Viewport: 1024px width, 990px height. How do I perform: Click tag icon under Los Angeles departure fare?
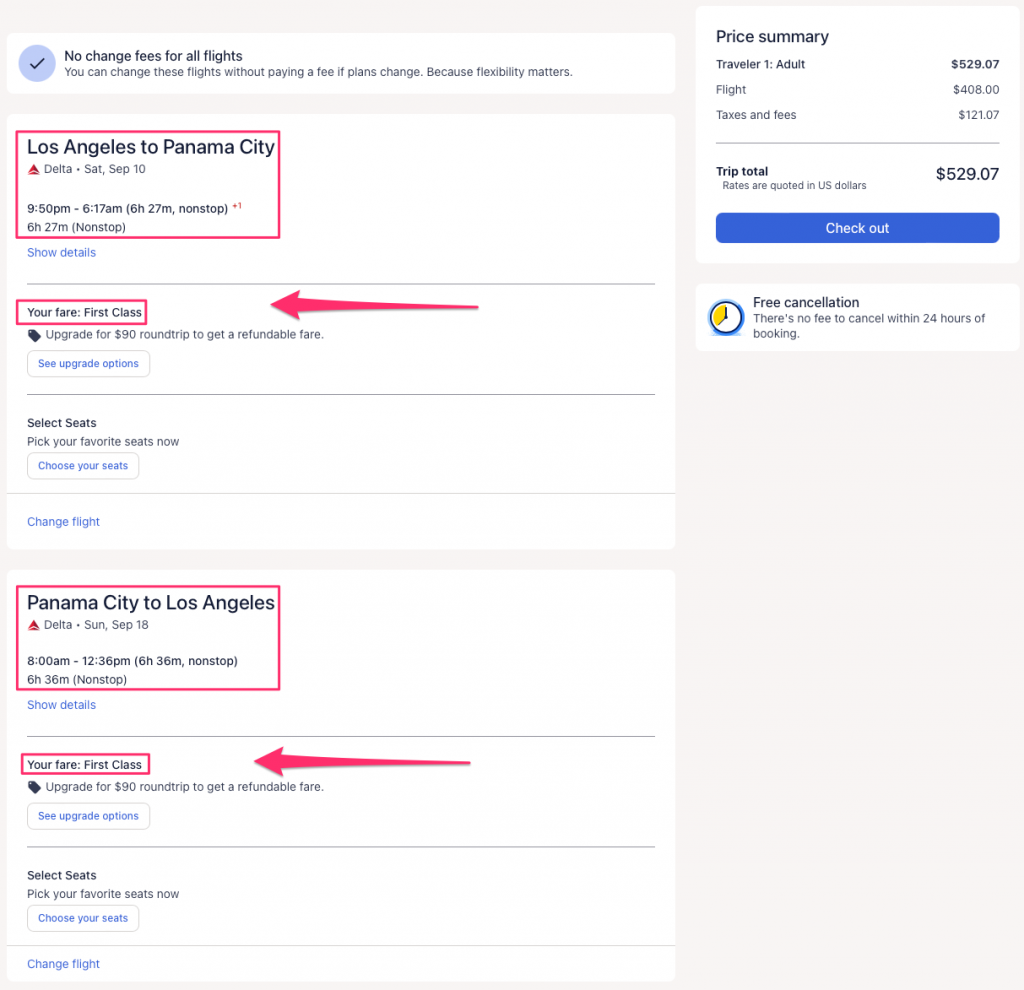coord(35,335)
